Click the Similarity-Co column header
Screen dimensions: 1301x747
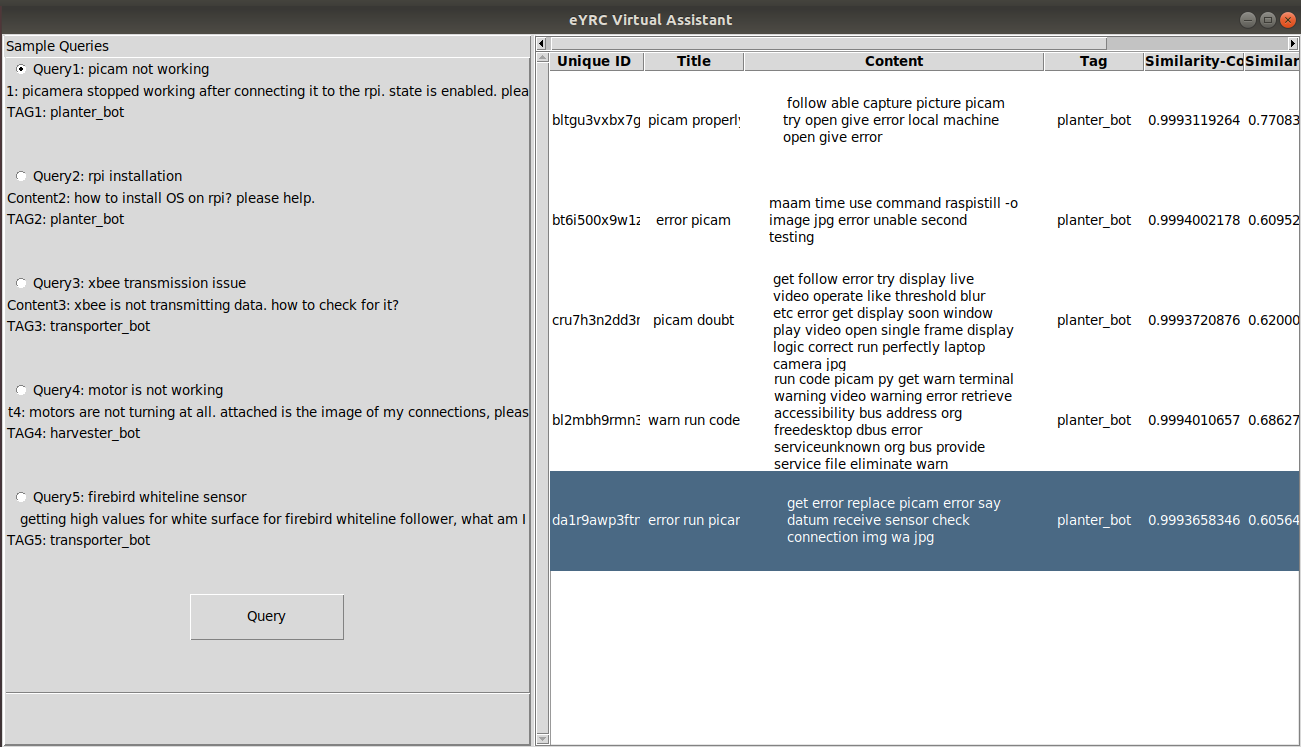[1194, 61]
